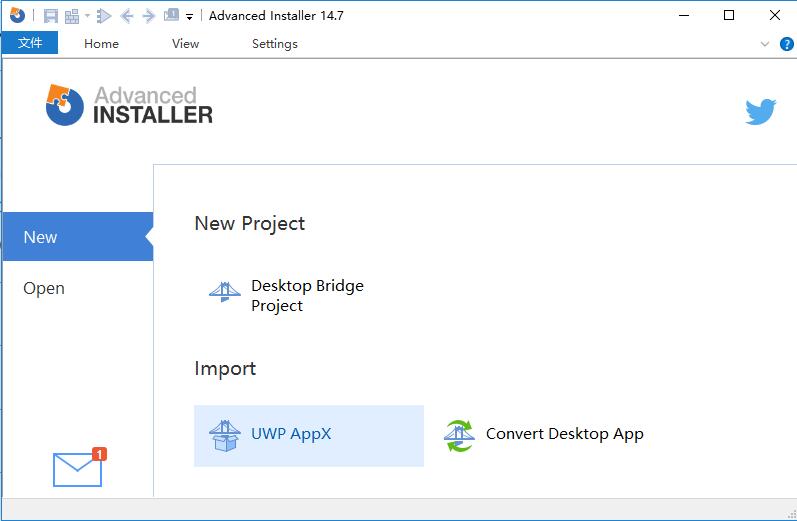797x521 pixels.
Task: Click the numbered pages icon in quick access toolbar
Action: [x=171, y=15]
